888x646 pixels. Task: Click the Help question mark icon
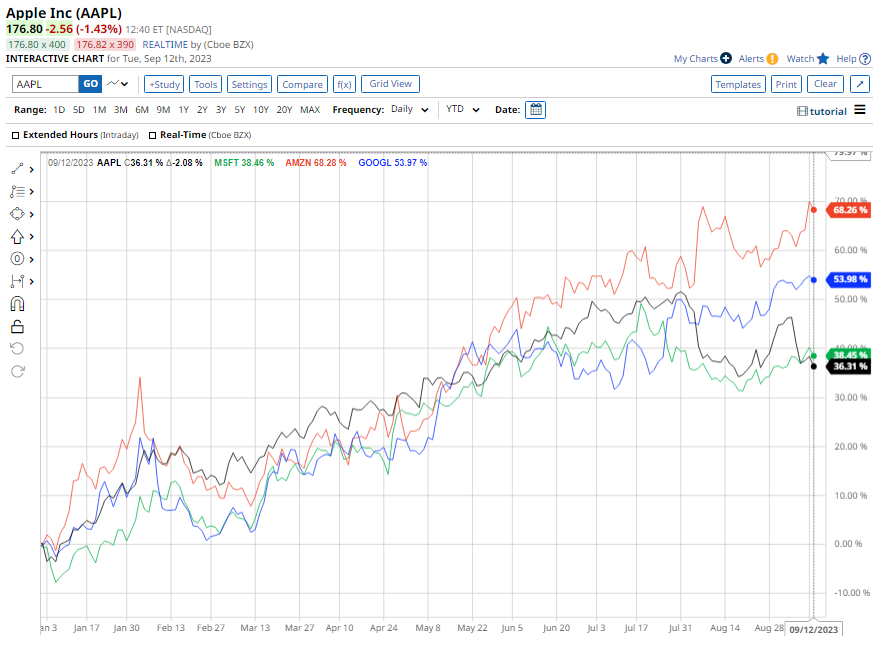coord(865,59)
